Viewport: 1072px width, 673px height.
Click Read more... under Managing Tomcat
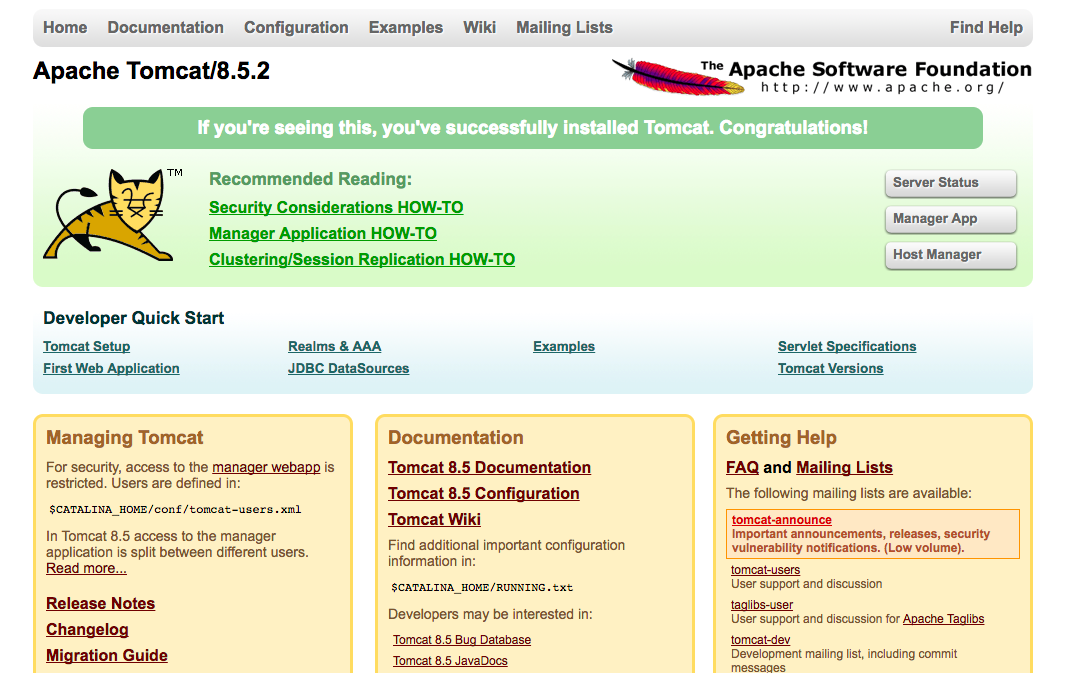86,568
